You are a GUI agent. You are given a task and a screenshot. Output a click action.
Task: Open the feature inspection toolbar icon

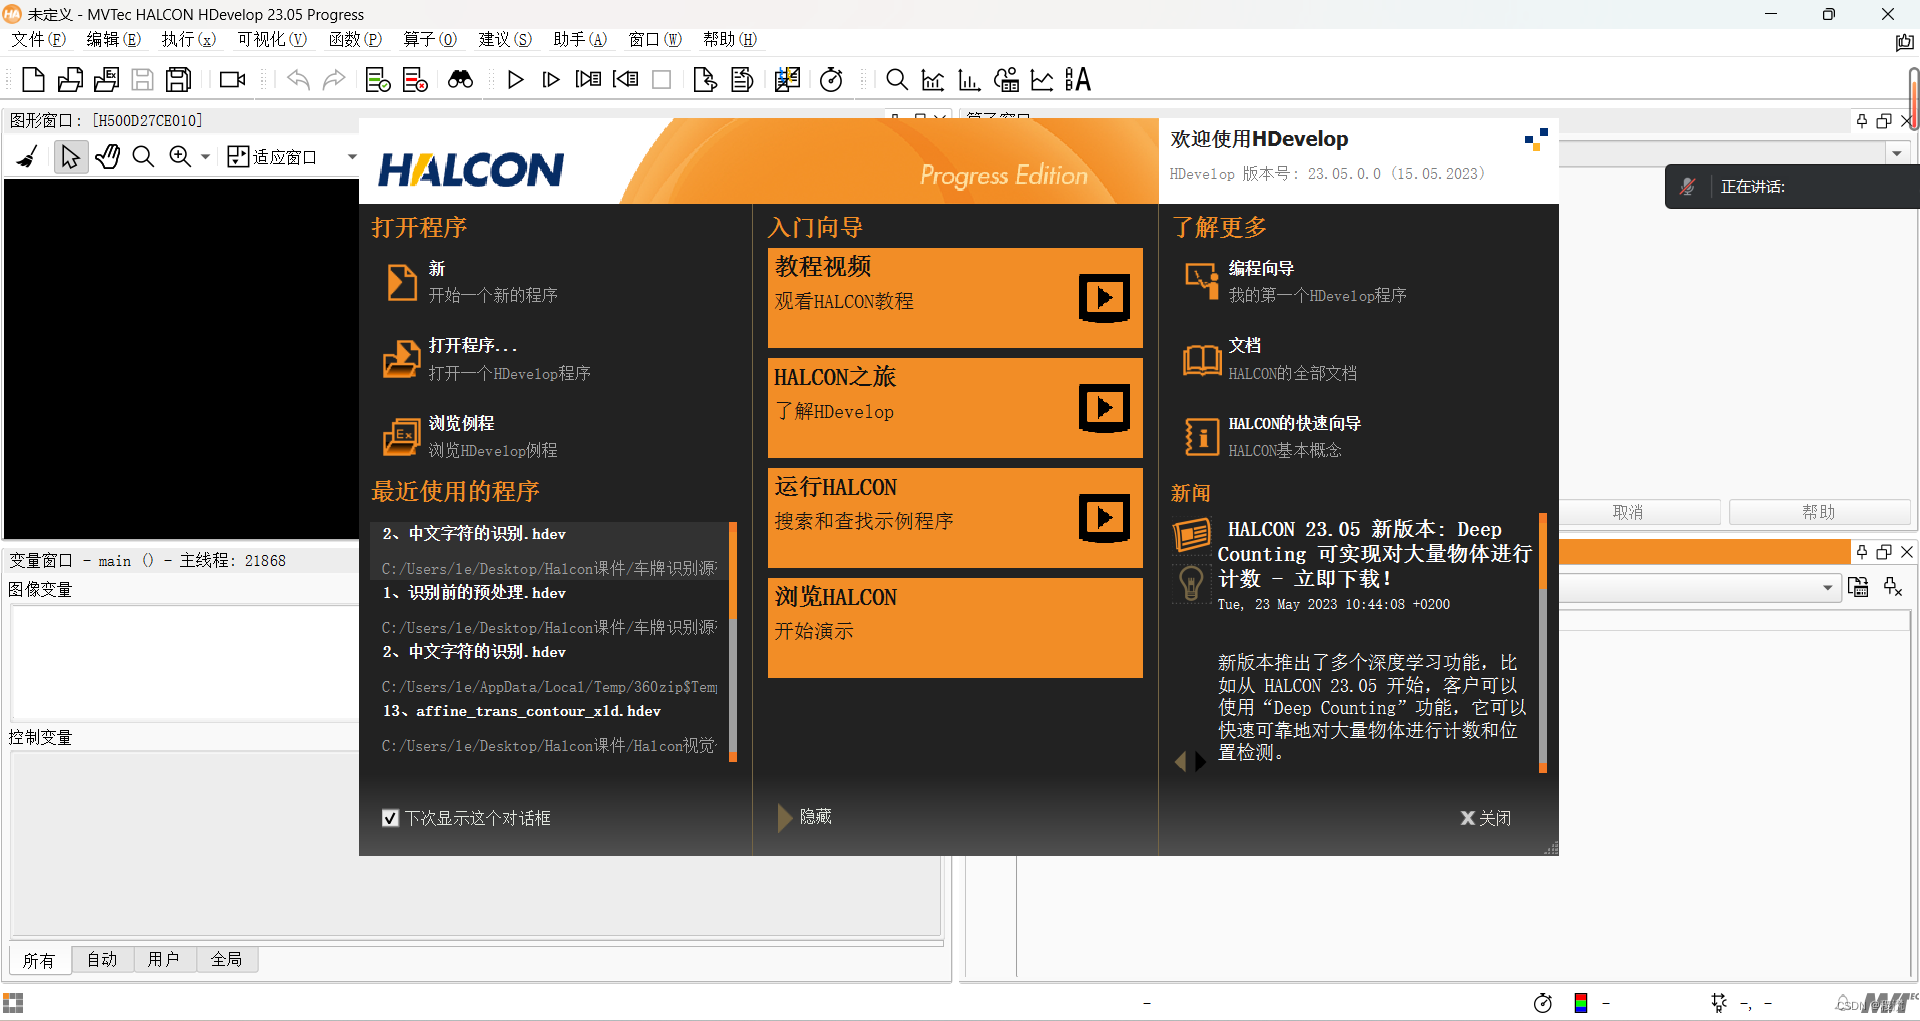pyautogui.click(x=1006, y=79)
